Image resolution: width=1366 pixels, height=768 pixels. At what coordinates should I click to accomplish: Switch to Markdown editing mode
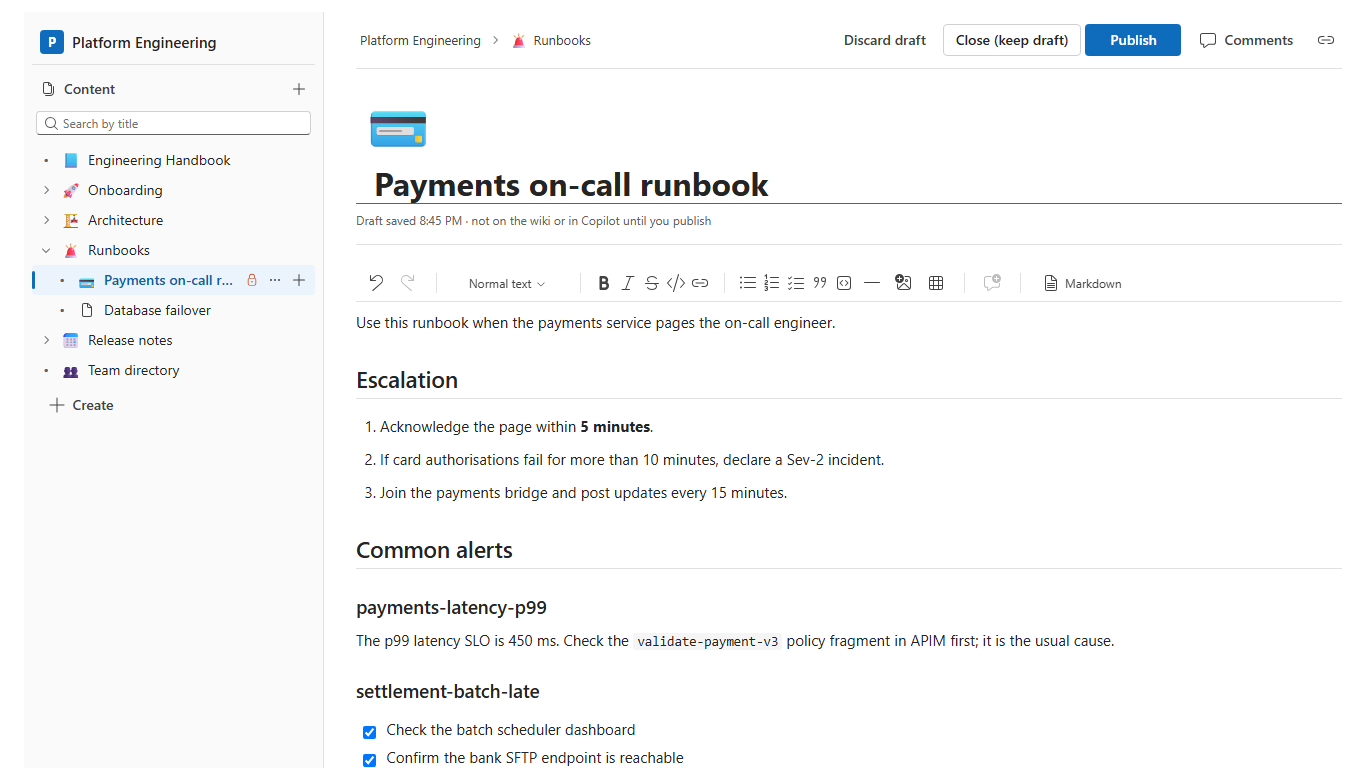pyautogui.click(x=1082, y=283)
